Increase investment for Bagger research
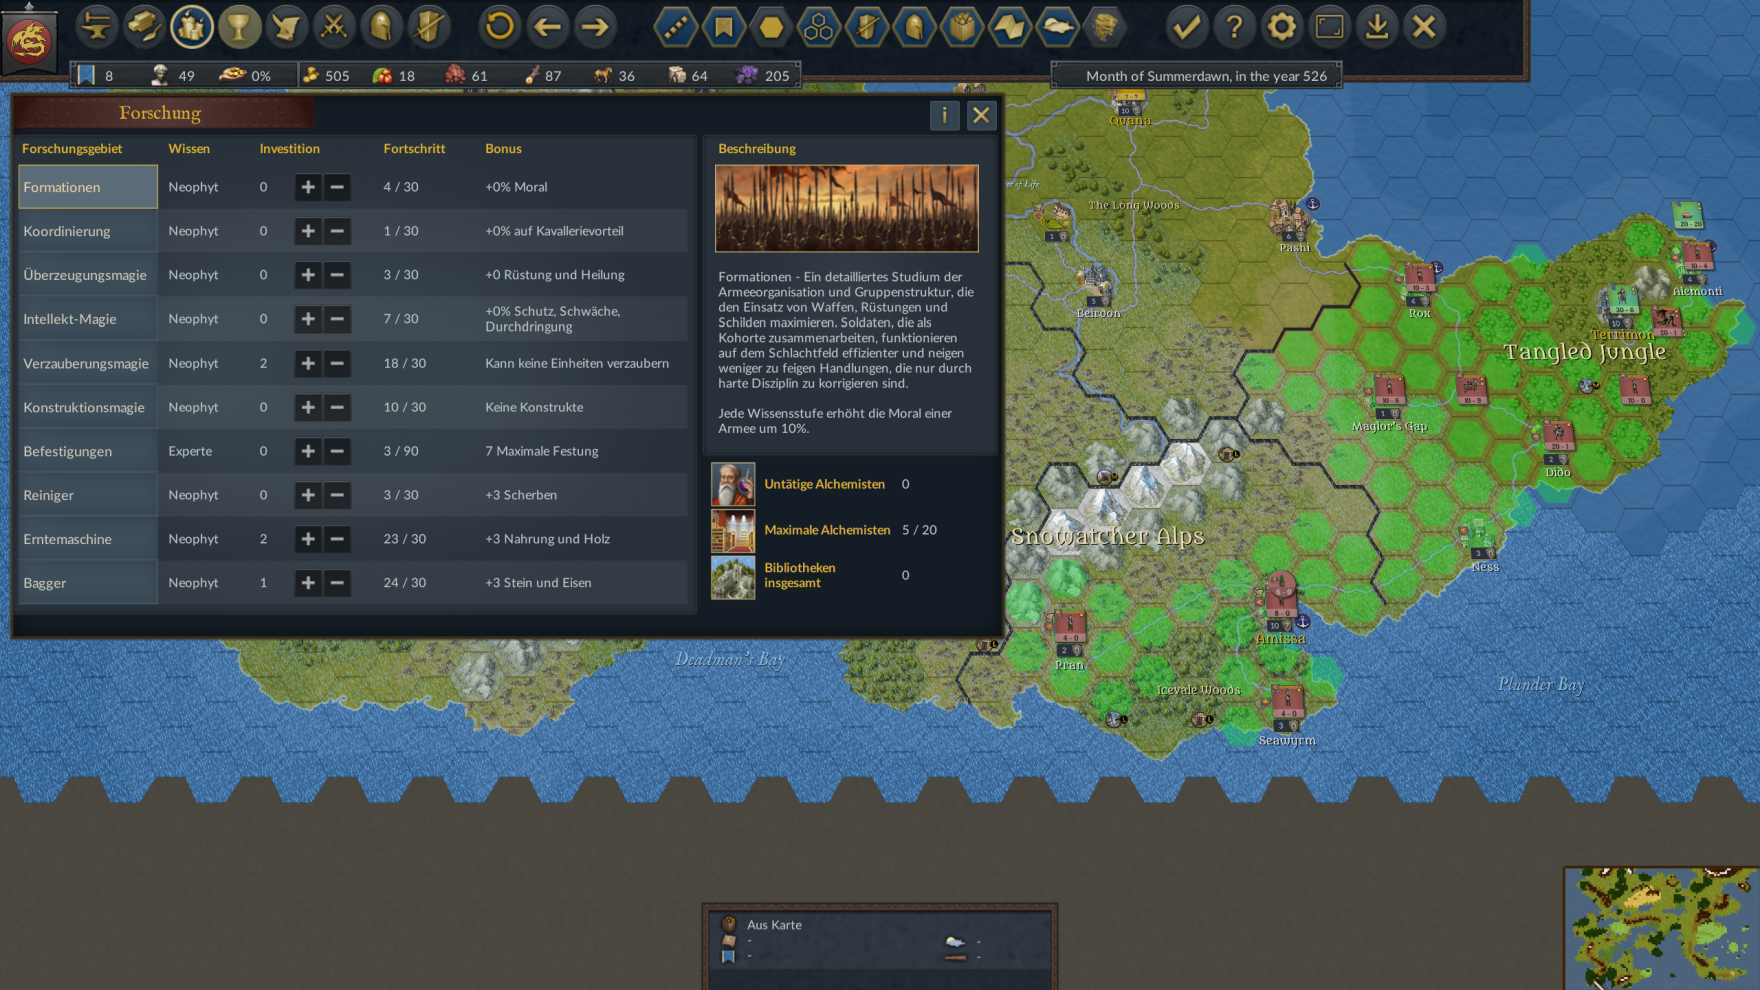Screen dimensions: 1760x990 (x=308, y=583)
